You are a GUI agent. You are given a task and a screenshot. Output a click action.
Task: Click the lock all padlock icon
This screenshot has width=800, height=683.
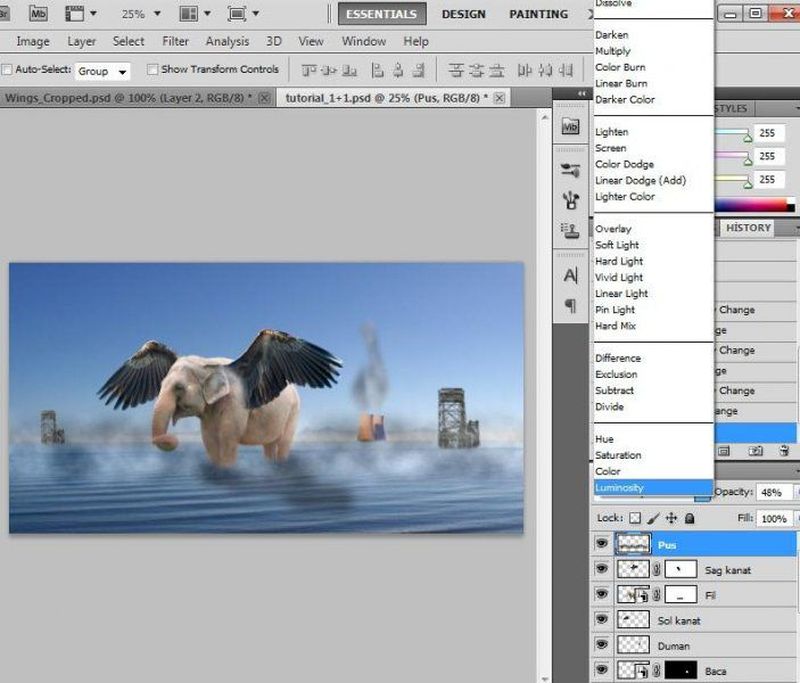(x=690, y=519)
